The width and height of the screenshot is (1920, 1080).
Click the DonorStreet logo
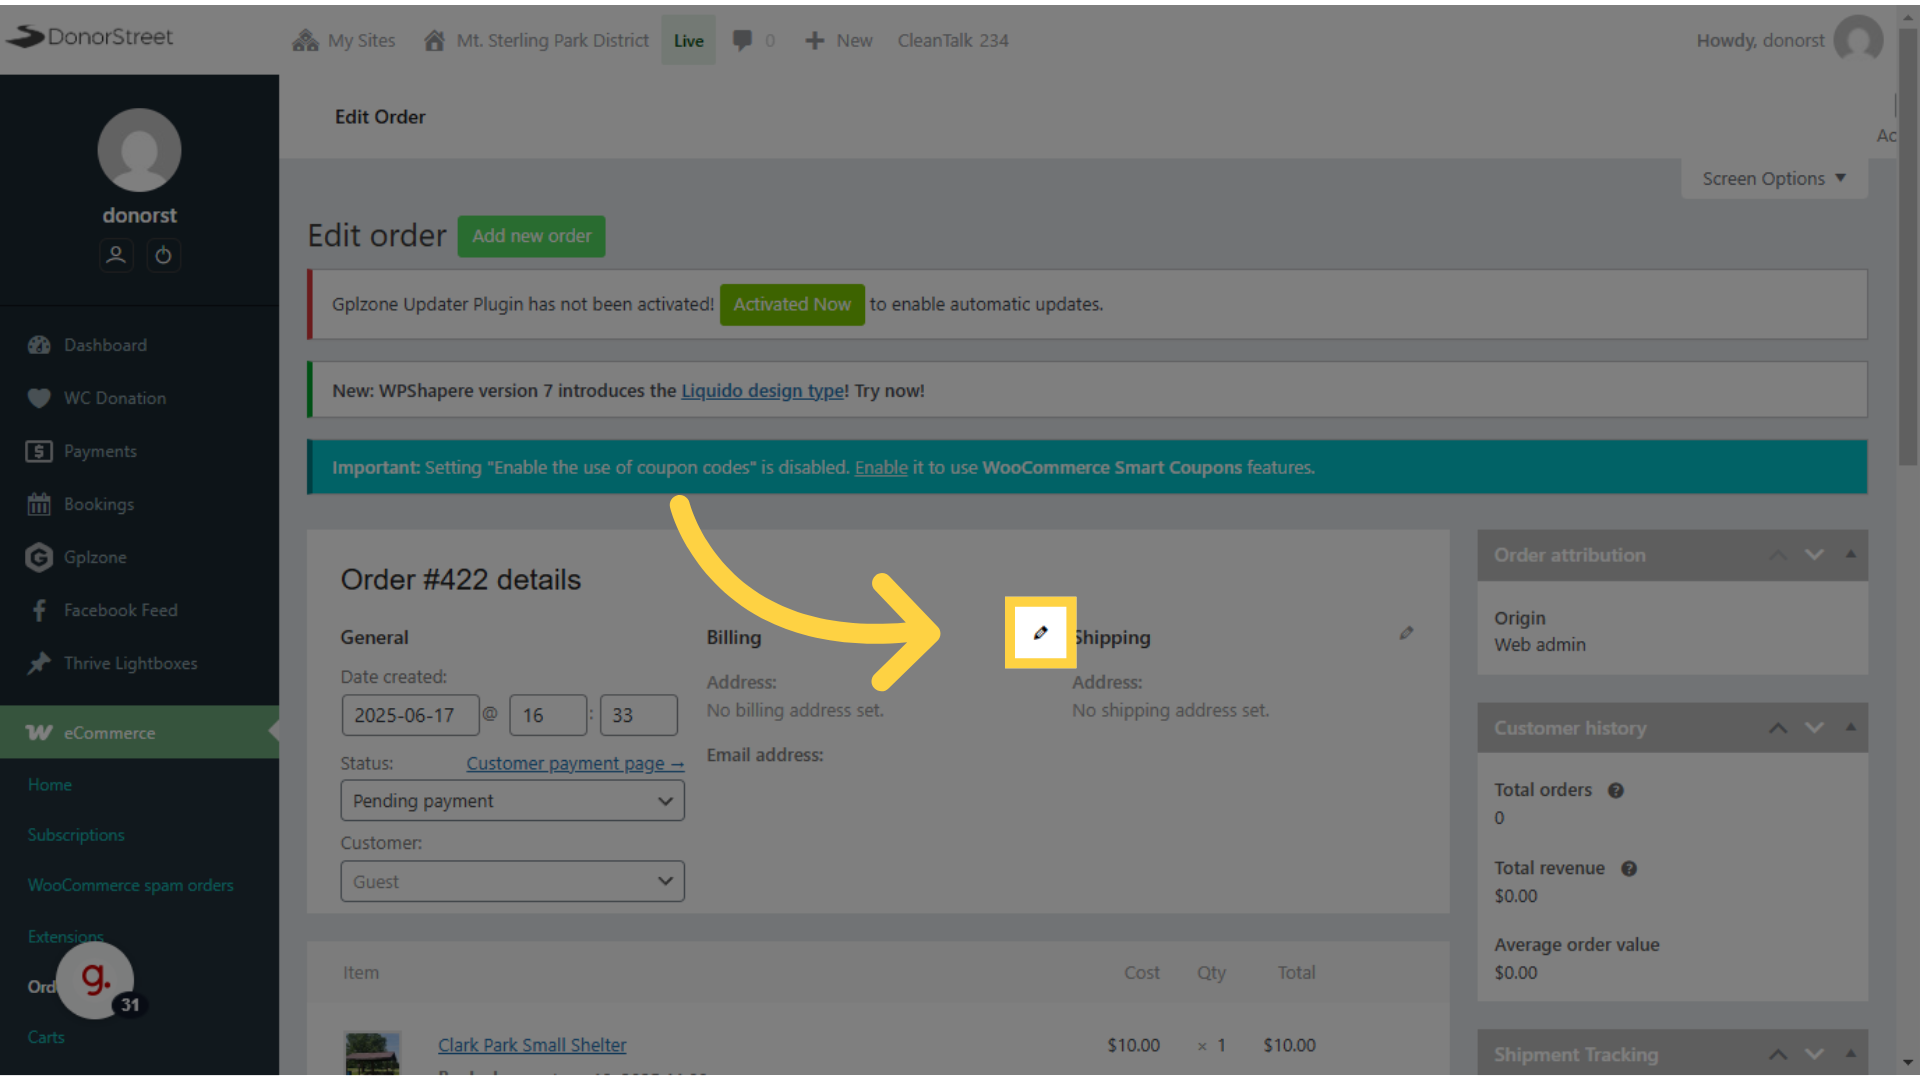point(90,37)
